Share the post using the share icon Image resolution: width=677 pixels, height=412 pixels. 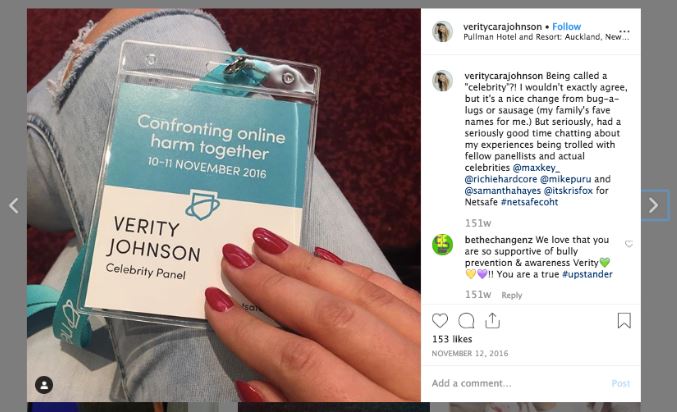pos(492,321)
